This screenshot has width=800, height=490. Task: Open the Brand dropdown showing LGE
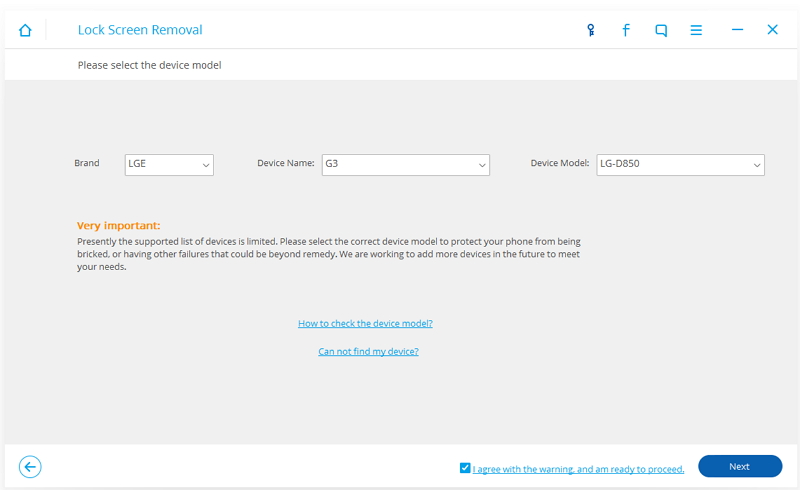click(x=169, y=165)
